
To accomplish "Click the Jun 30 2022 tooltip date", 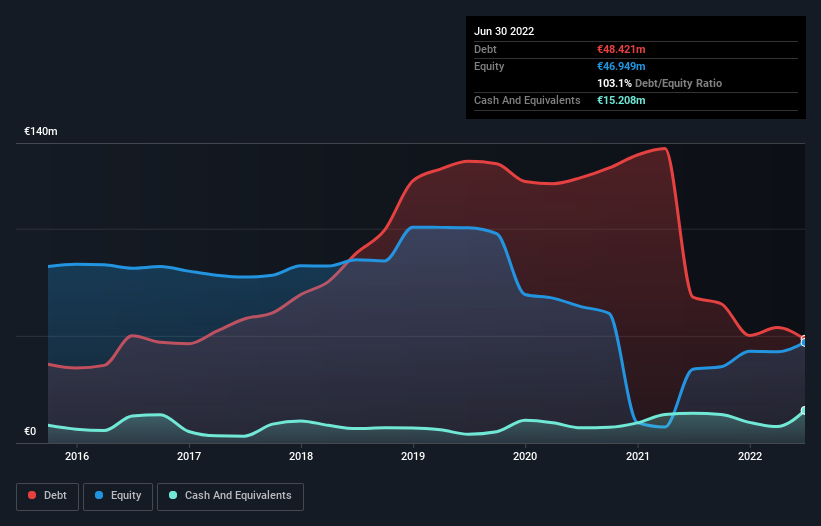I will pyautogui.click(x=504, y=31).
